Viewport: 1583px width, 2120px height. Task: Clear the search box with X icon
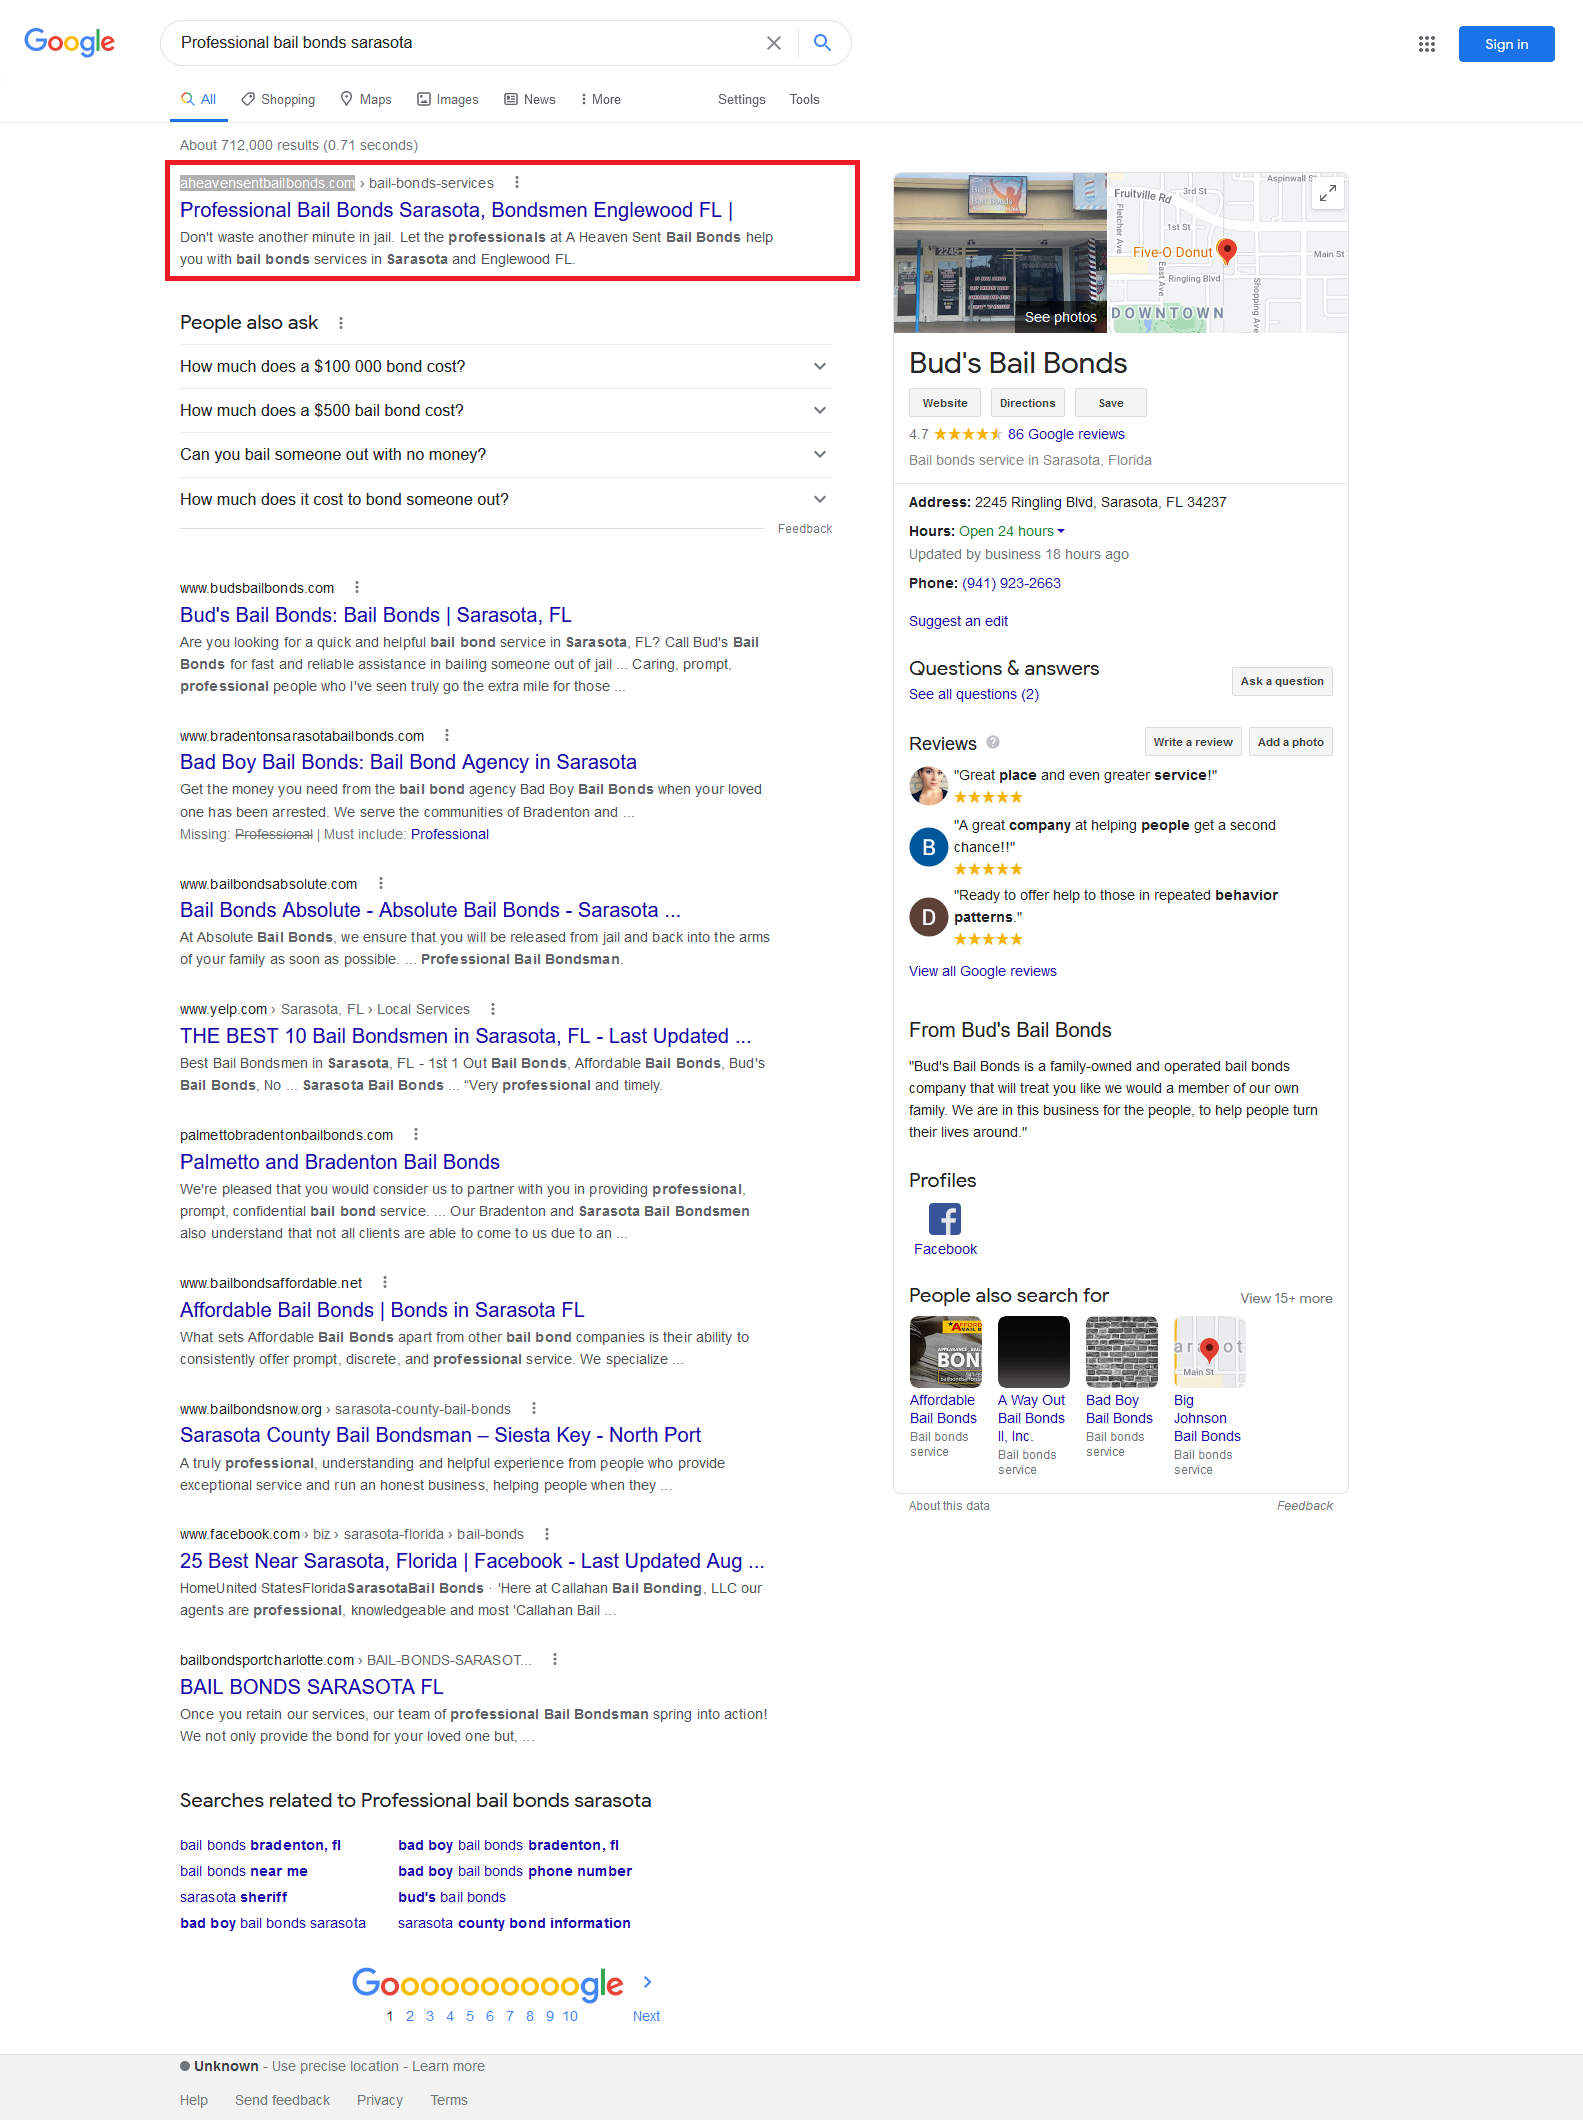(x=773, y=43)
